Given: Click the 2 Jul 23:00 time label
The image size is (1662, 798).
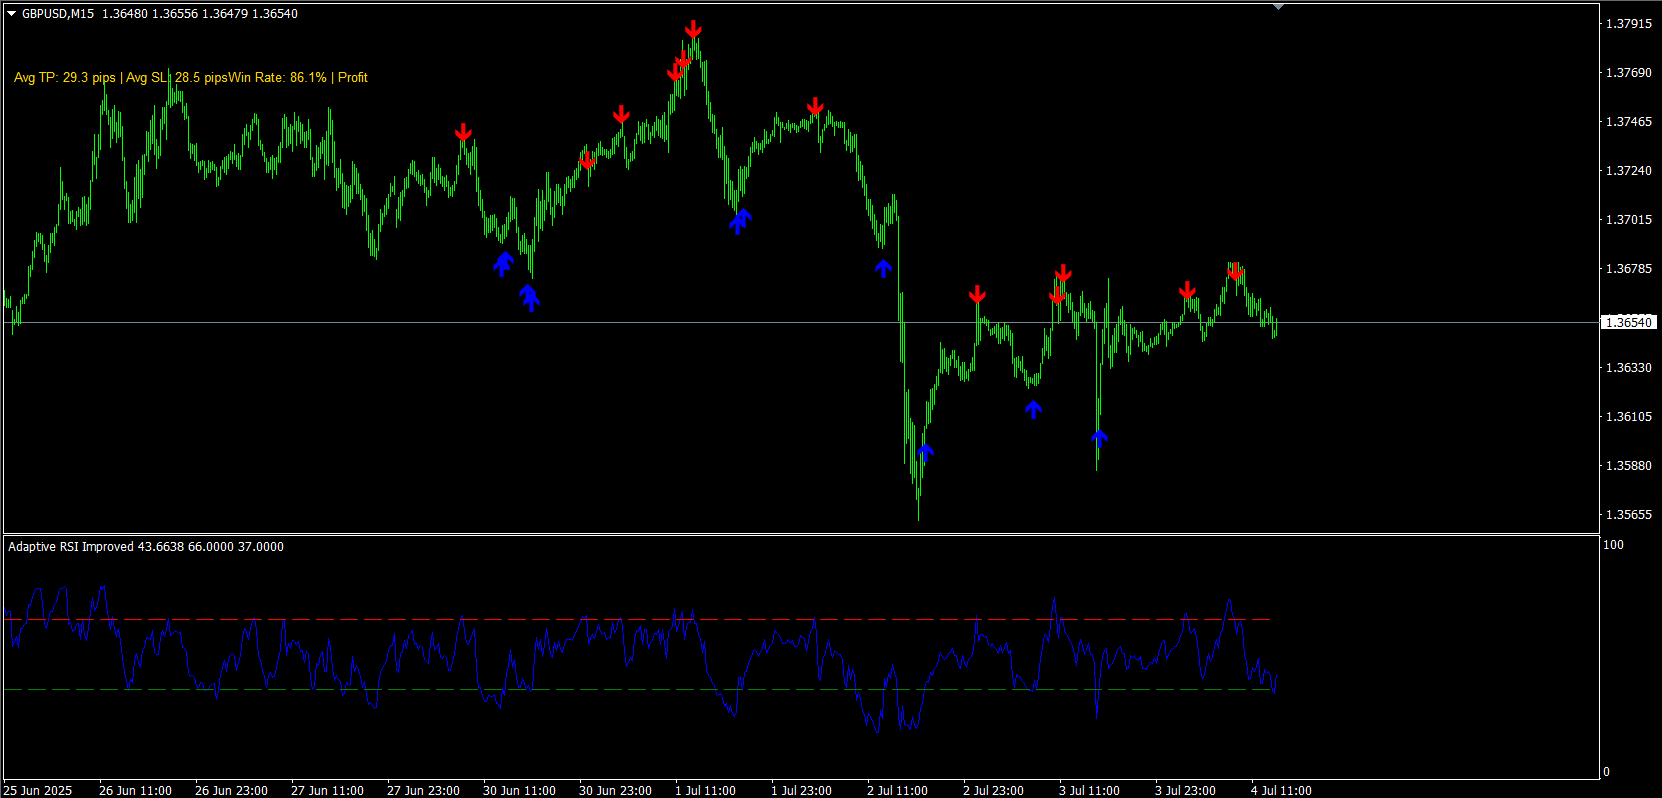Looking at the screenshot, I should 993,790.
